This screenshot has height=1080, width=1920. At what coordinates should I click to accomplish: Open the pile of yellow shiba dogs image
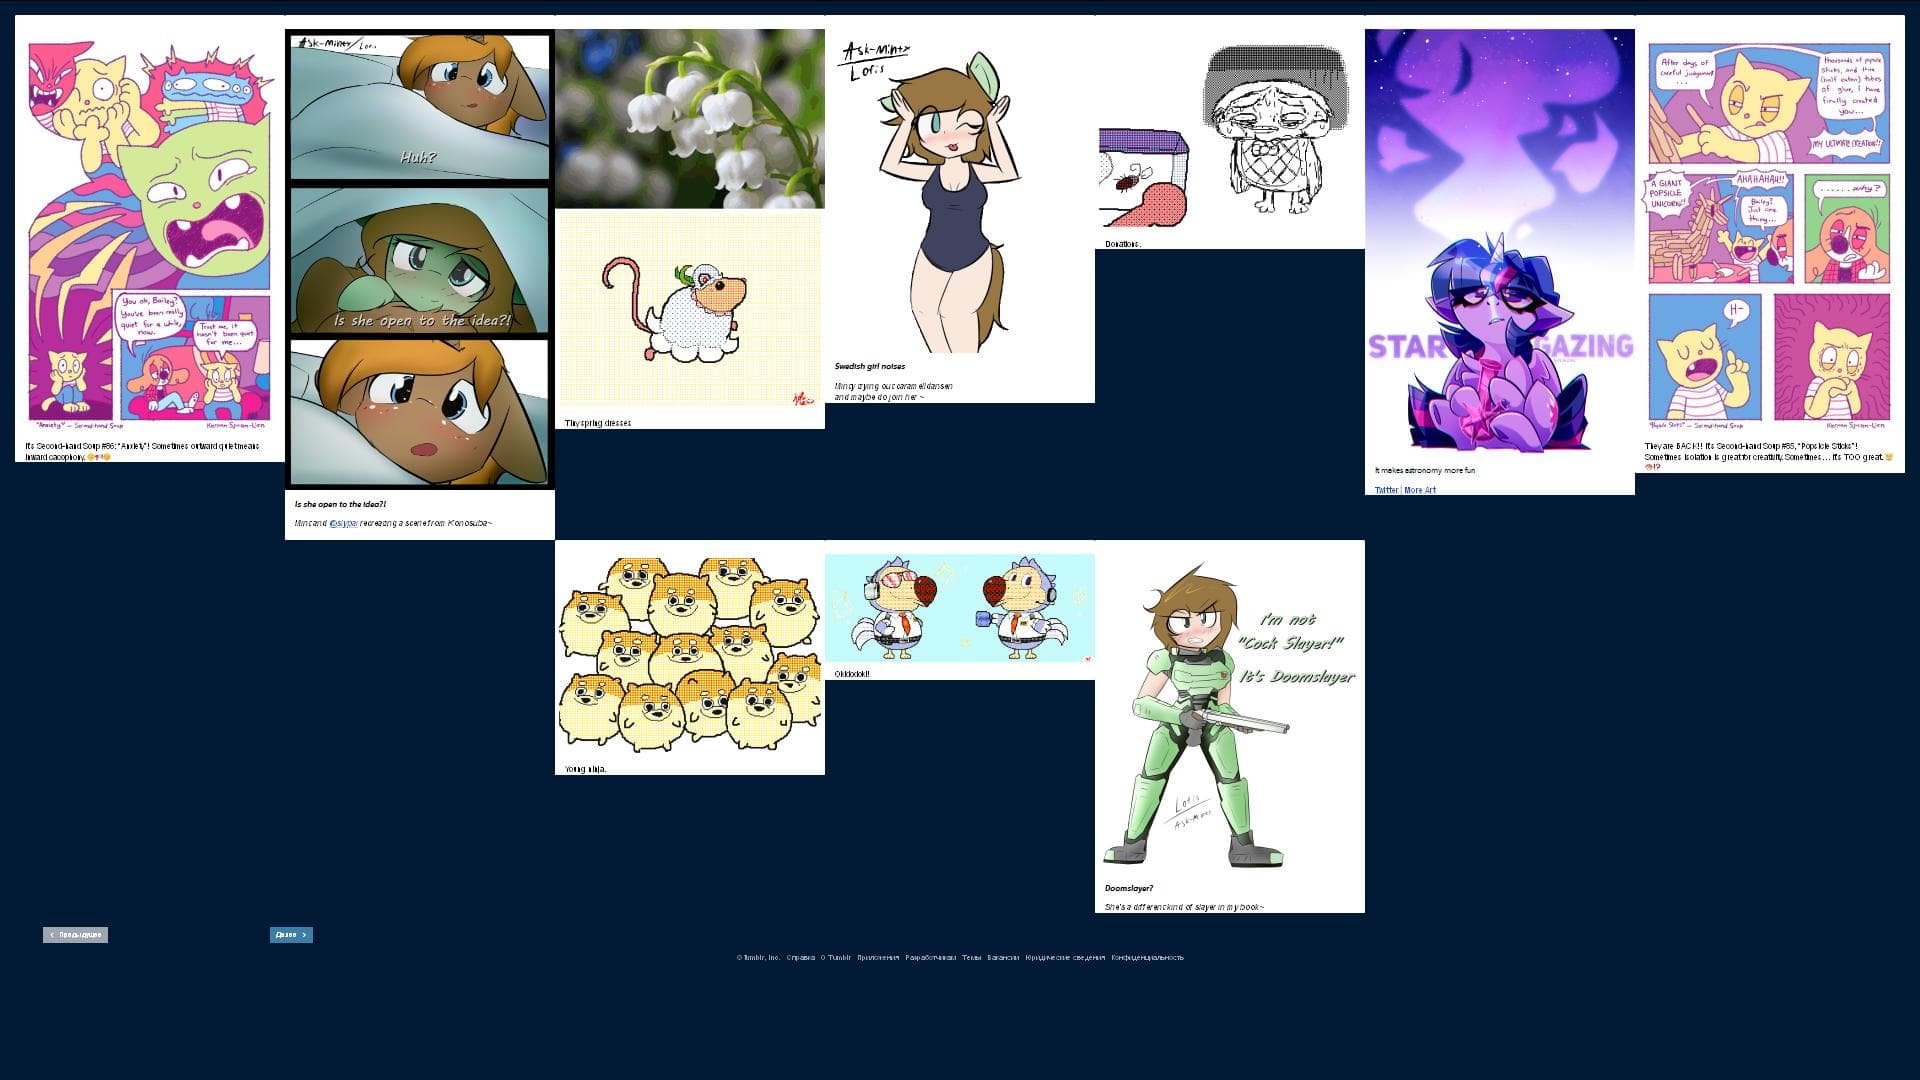tap(690, 654)
